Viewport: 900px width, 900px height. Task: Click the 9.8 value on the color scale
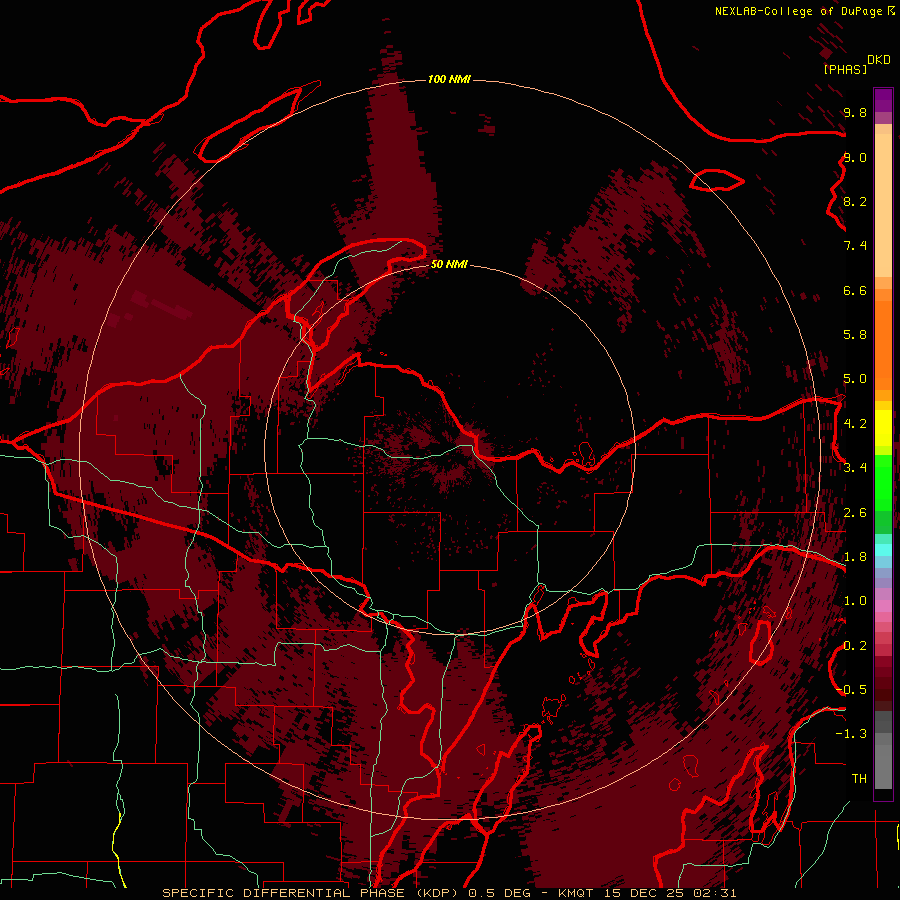click(855, 112)
